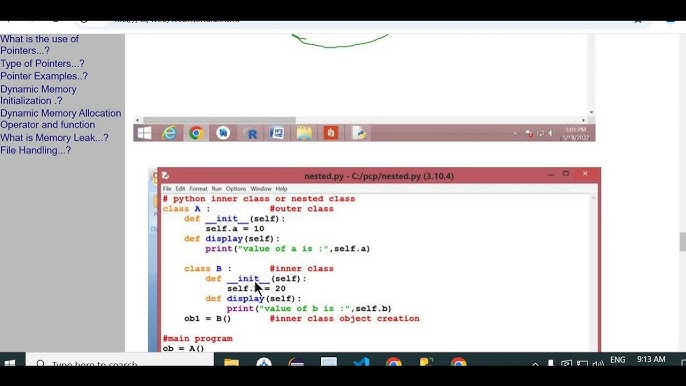Click the 'ob = A()' line
The height and width of the screenshot is (386, 686).
pos(183,348)
